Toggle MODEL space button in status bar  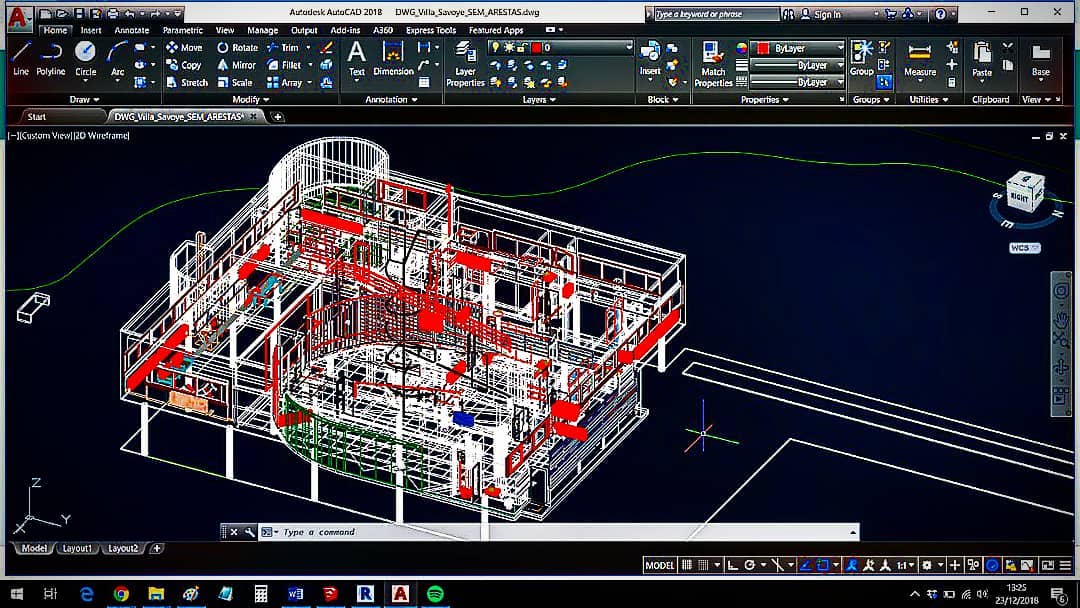coord(659,565)
